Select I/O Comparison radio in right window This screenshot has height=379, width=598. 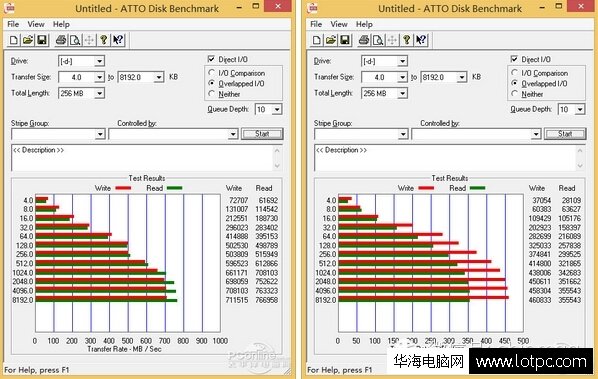click(x=514, y=72)
